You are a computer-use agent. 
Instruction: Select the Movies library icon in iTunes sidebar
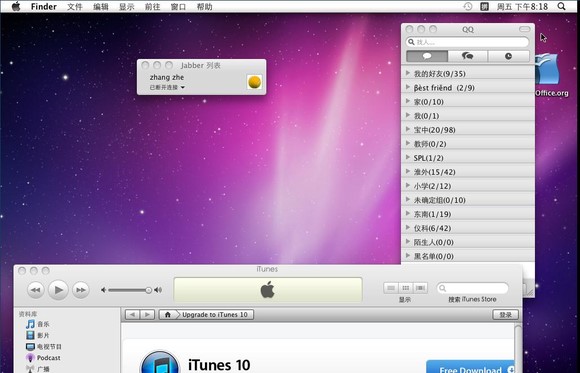(30, 335)
